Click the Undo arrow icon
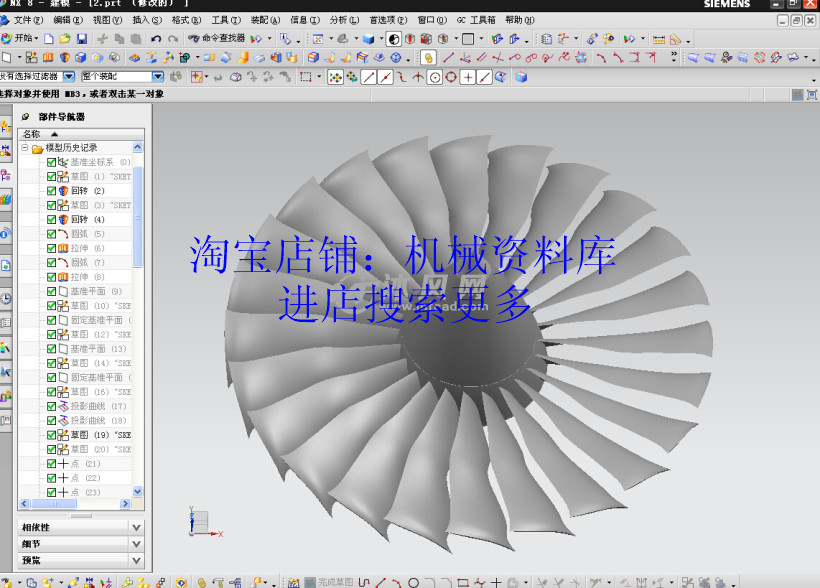The height and width of the screenshot is (588, 820). [156, 40]
